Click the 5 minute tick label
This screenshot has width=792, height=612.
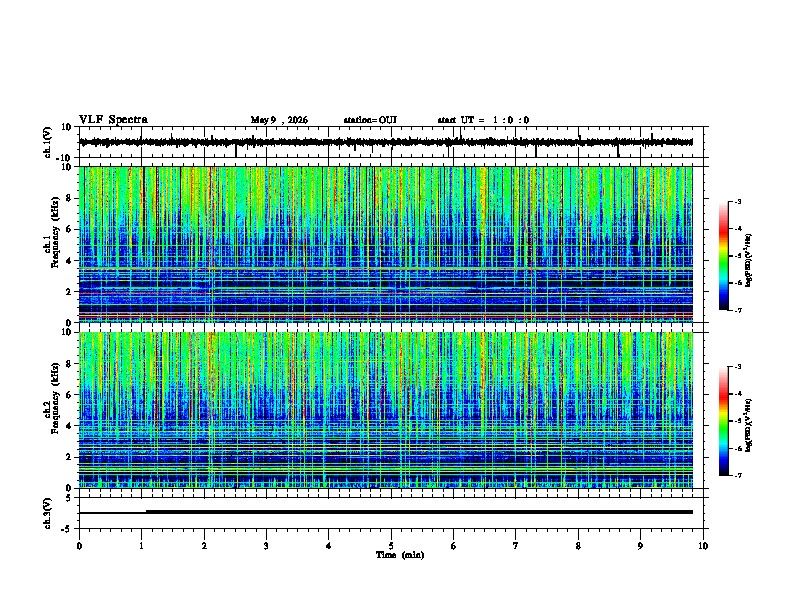(391, 546)
